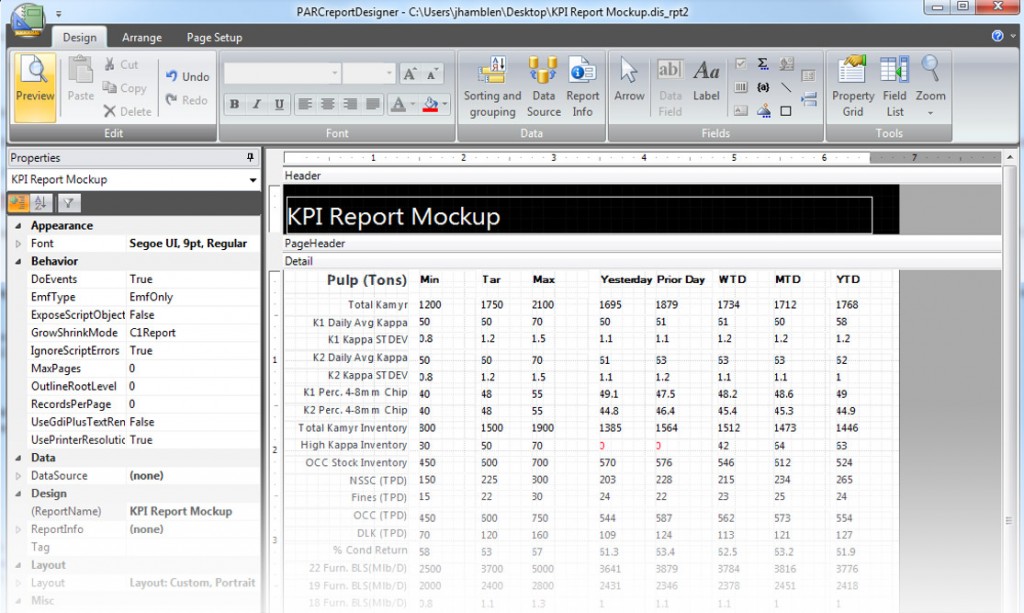
Task: Expand the DataSource property
Action: click(x=18, y=476)
